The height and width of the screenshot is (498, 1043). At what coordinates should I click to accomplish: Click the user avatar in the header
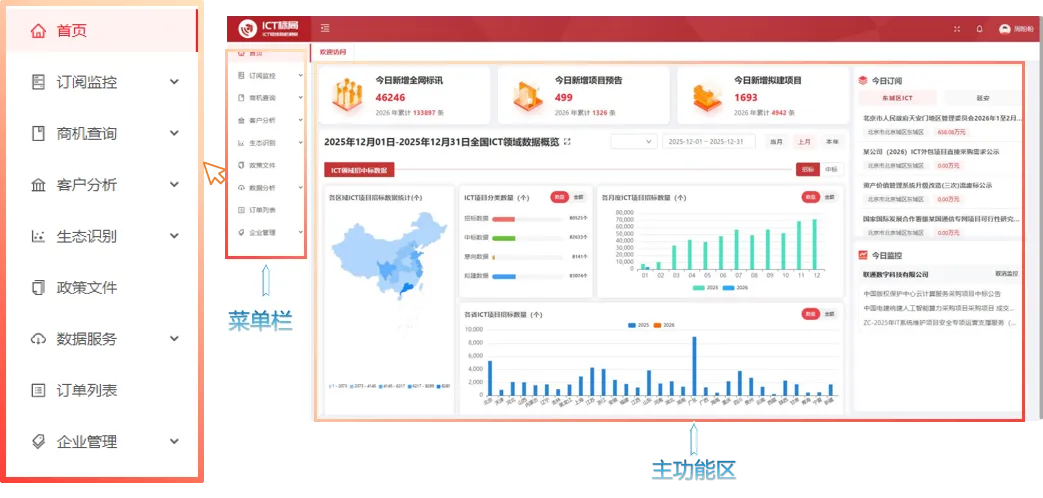pos(1004,29)
